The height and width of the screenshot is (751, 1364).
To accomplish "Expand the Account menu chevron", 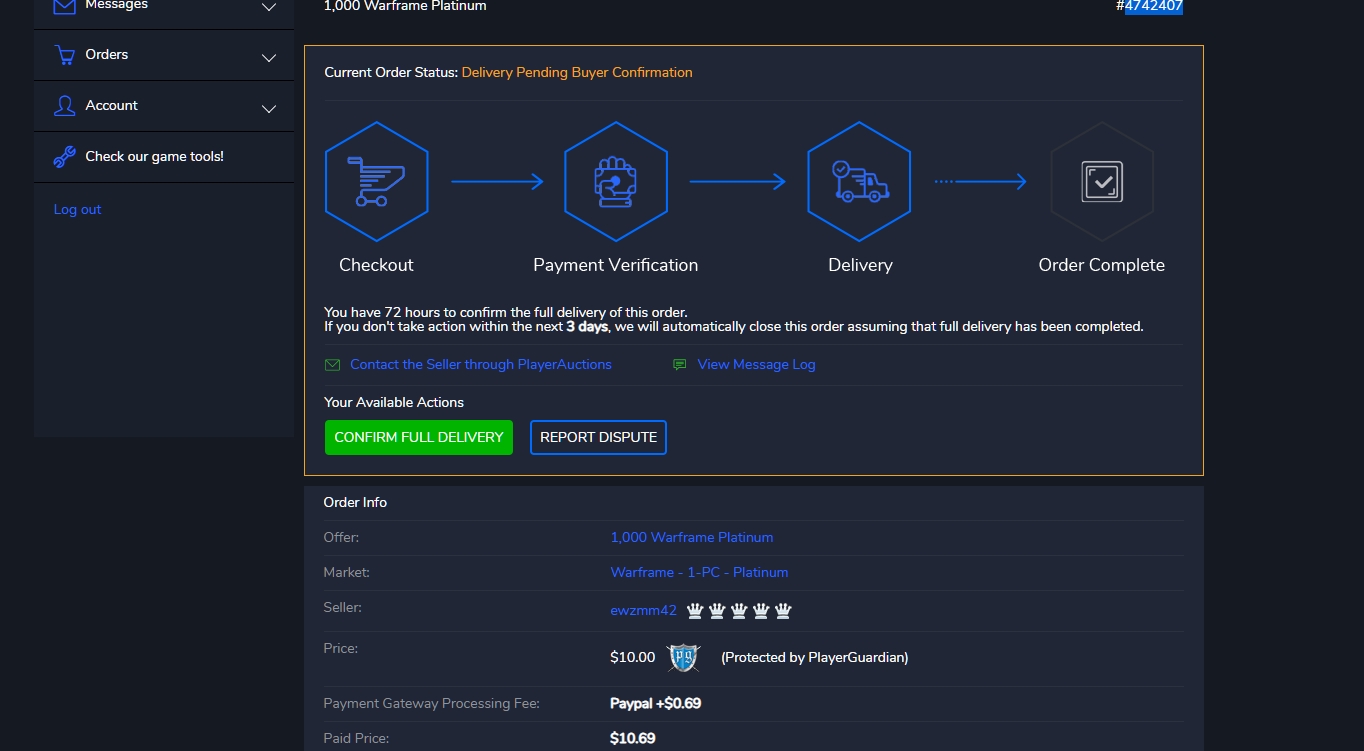I will pyautogui.click(x=268, y=109).
